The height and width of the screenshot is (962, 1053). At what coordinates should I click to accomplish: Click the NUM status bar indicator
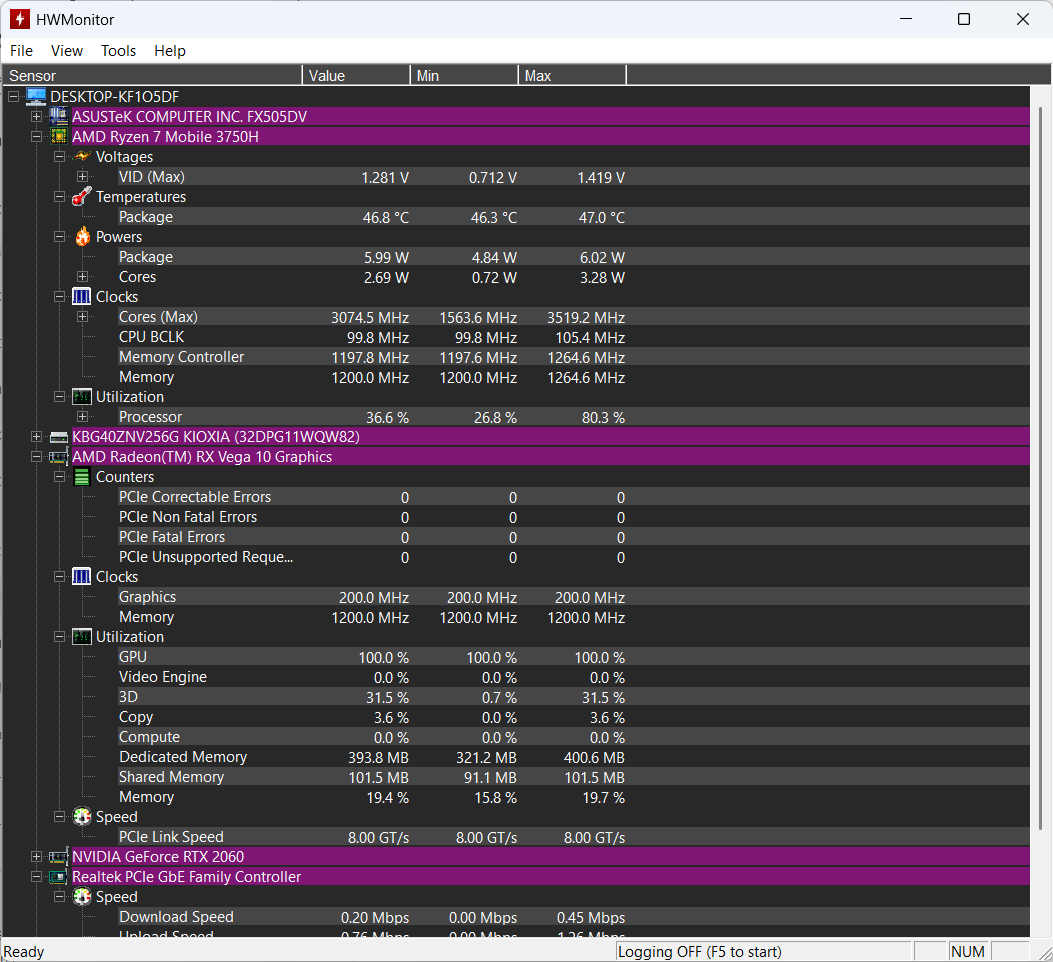point(968,952)
